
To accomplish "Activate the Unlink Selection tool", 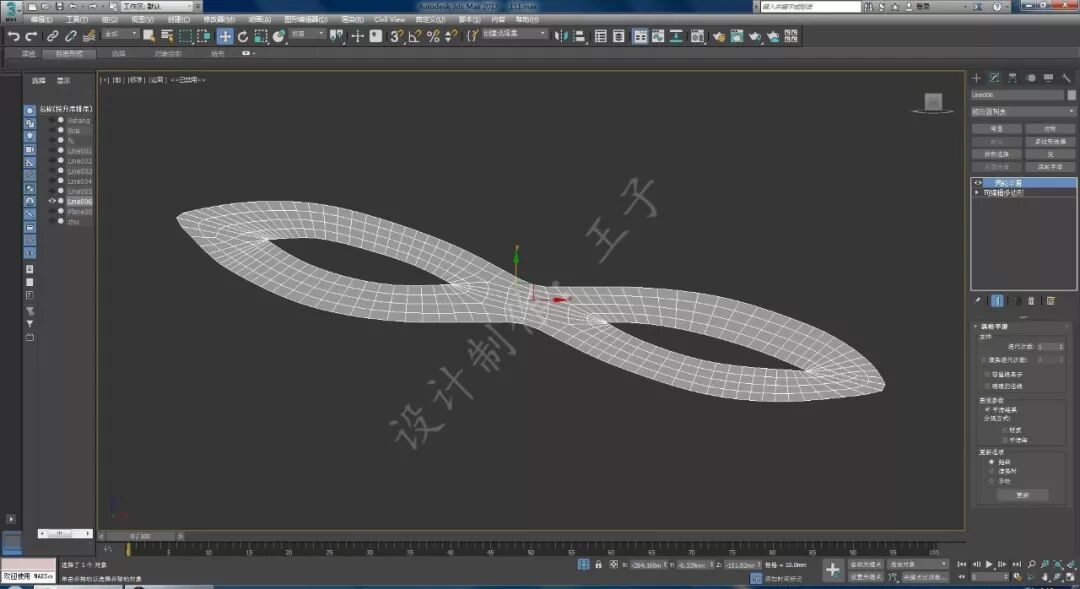I will [x=70, y=36].
